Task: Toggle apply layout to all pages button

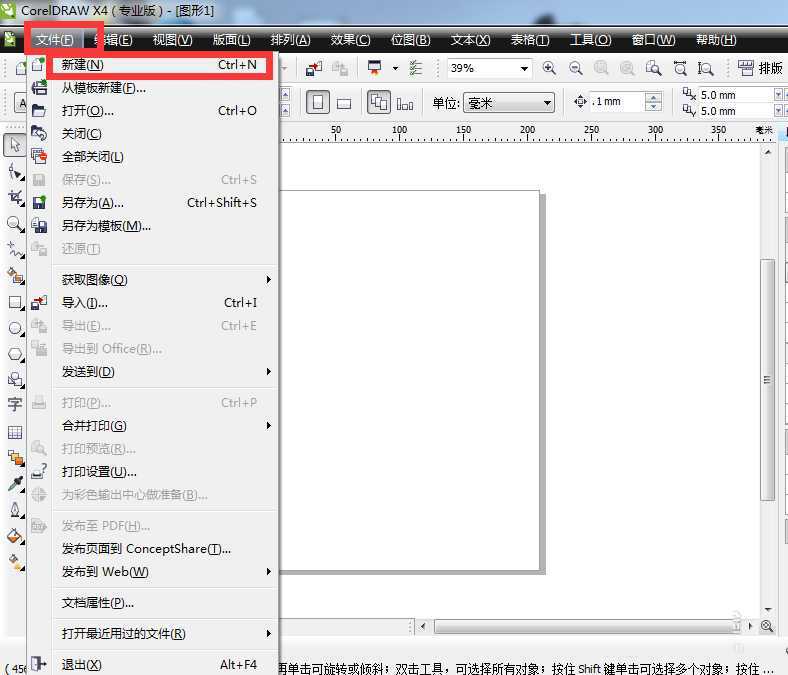Action: tap(379, 103)
